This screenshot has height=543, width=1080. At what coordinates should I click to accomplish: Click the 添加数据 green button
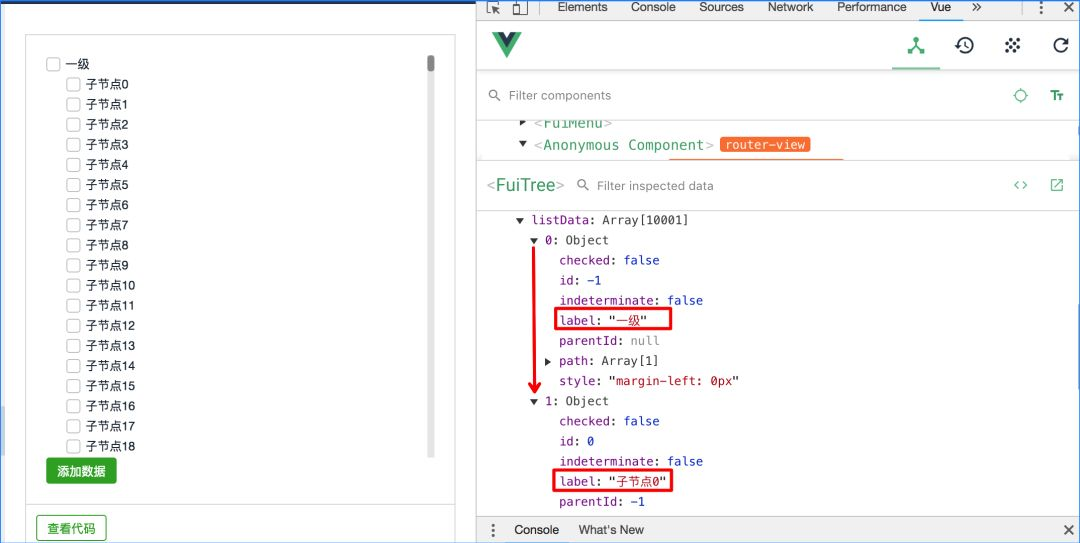click(x=81, y=471)
